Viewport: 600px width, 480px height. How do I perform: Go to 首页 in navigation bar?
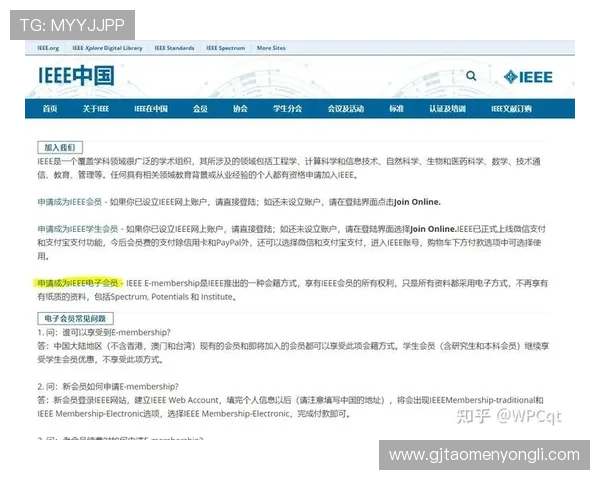click(x=50, y=109)
